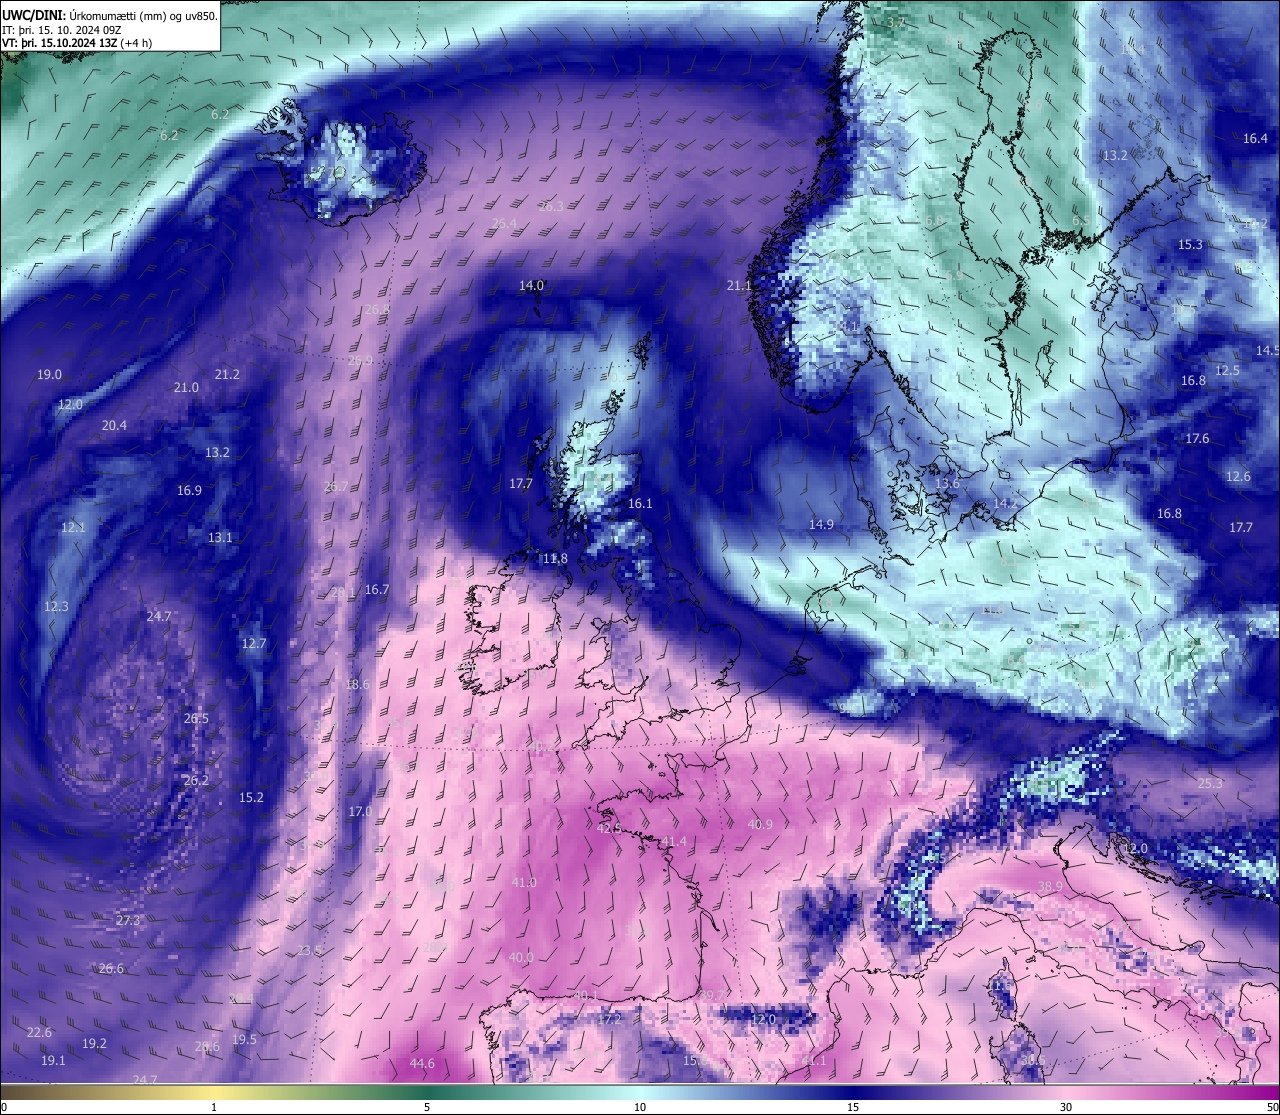Click the map value '16.4'
This screenshot has width=1280, height=1115.
tap(1255, 138)
